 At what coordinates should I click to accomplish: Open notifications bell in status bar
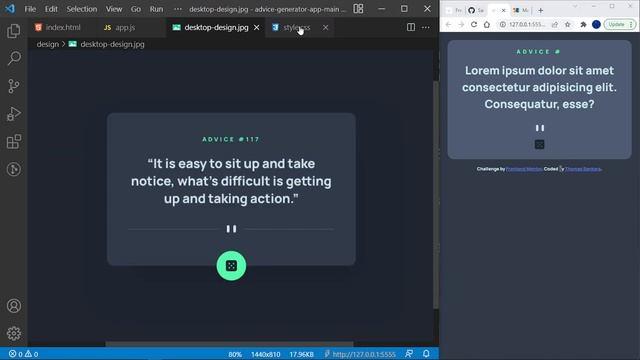pyautogui.click(x=426, y=354)
